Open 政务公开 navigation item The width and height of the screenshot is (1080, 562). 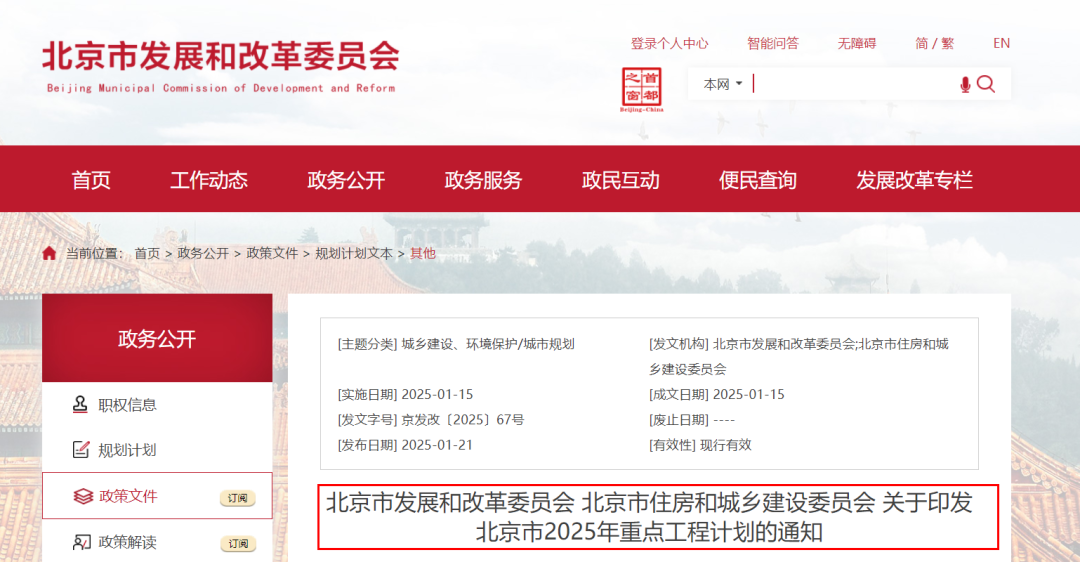click(346, 180)
